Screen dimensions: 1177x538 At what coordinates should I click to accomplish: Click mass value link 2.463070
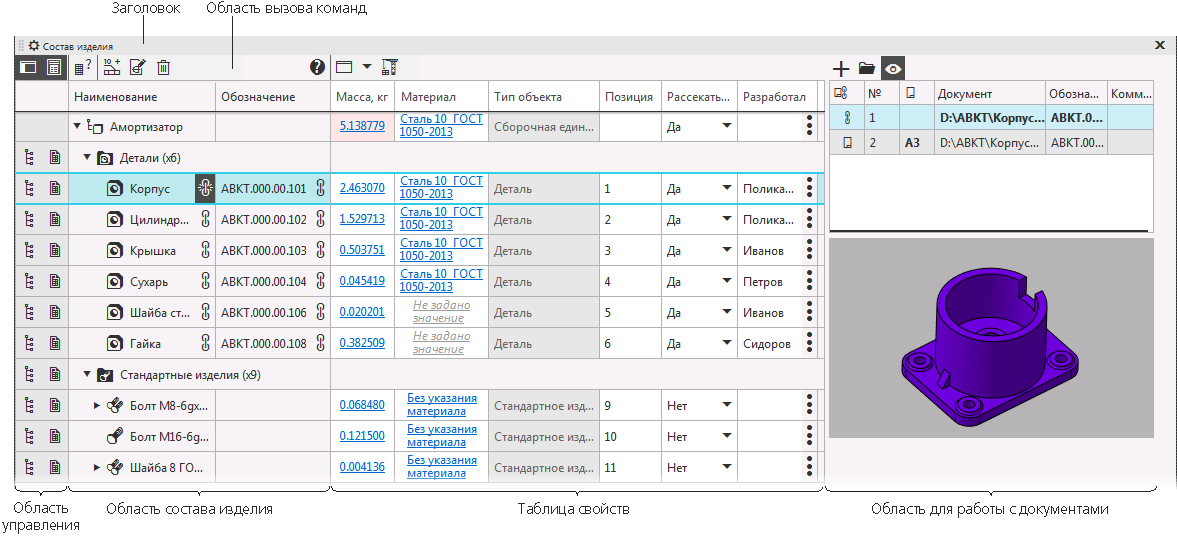362,188
